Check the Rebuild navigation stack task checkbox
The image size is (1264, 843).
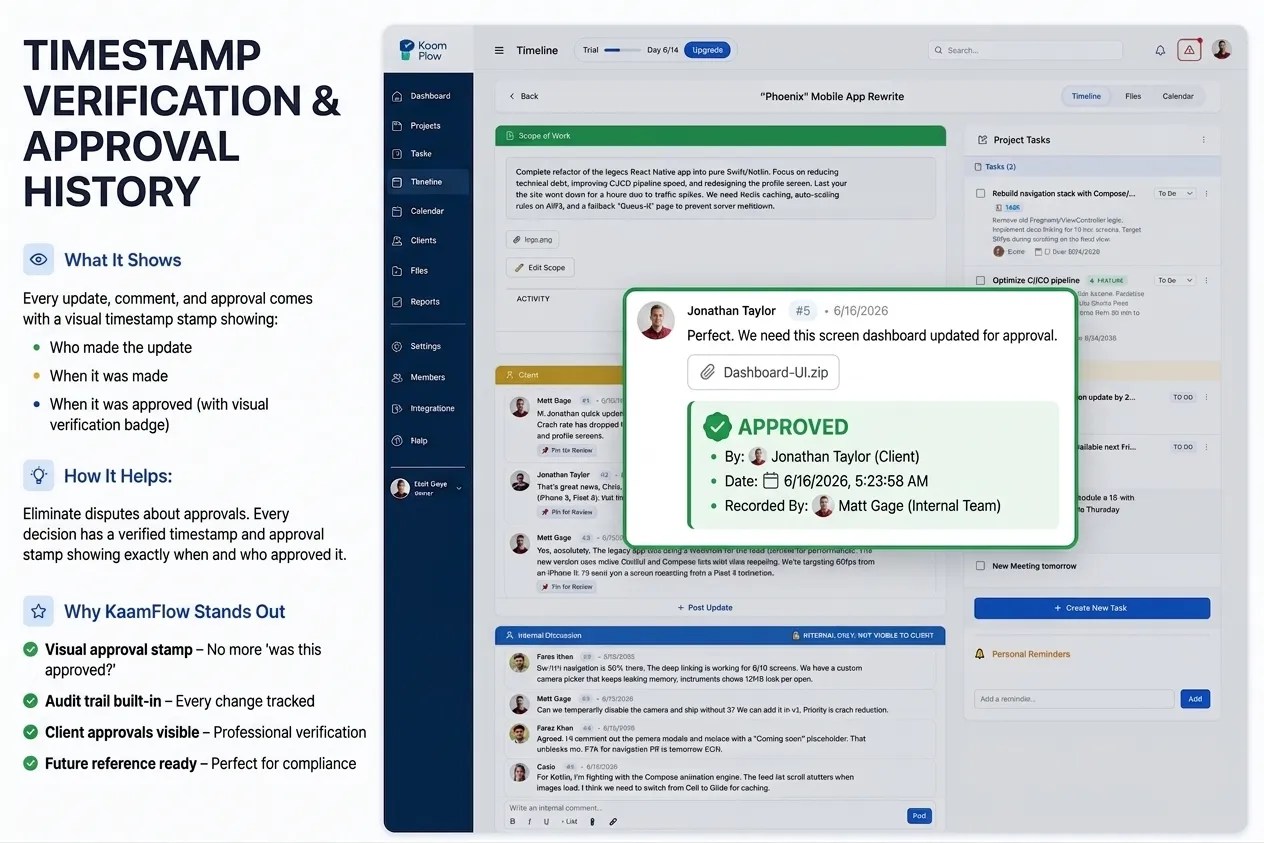coord(981,194)
